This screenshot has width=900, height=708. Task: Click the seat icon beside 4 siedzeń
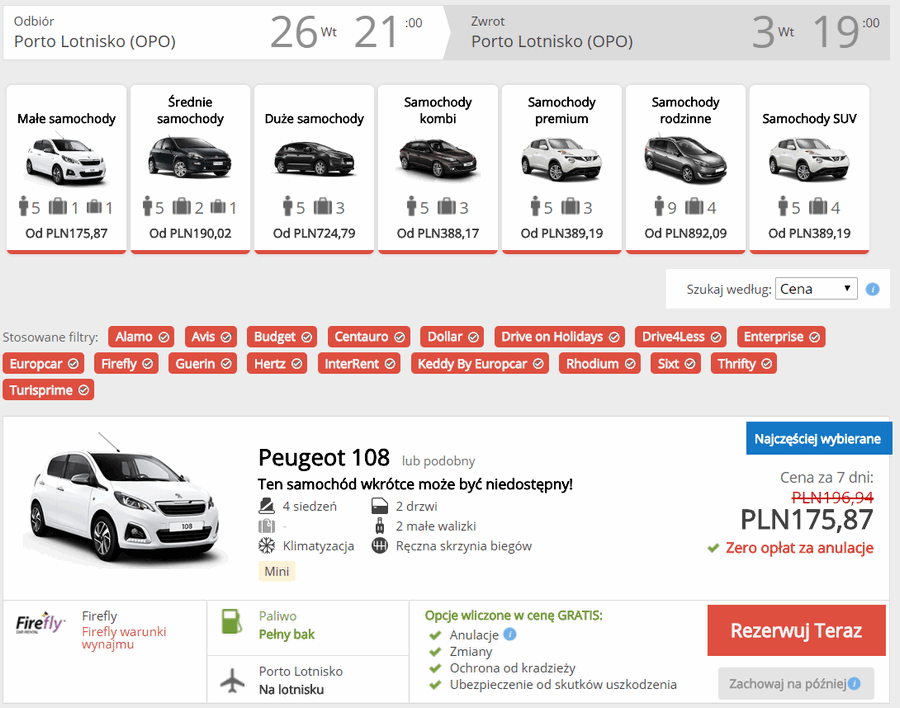click(x=266, y=506)
